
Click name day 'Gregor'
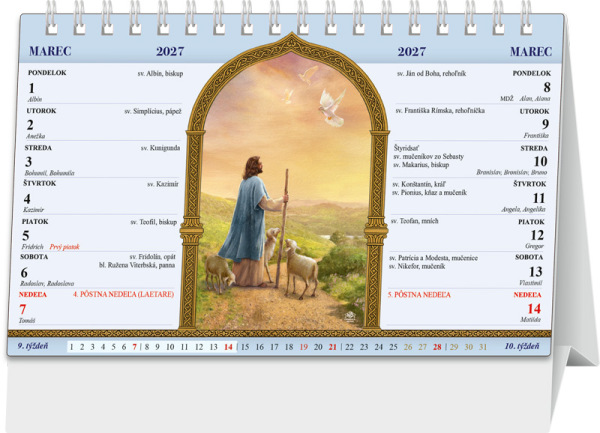(x=535, y=246)
